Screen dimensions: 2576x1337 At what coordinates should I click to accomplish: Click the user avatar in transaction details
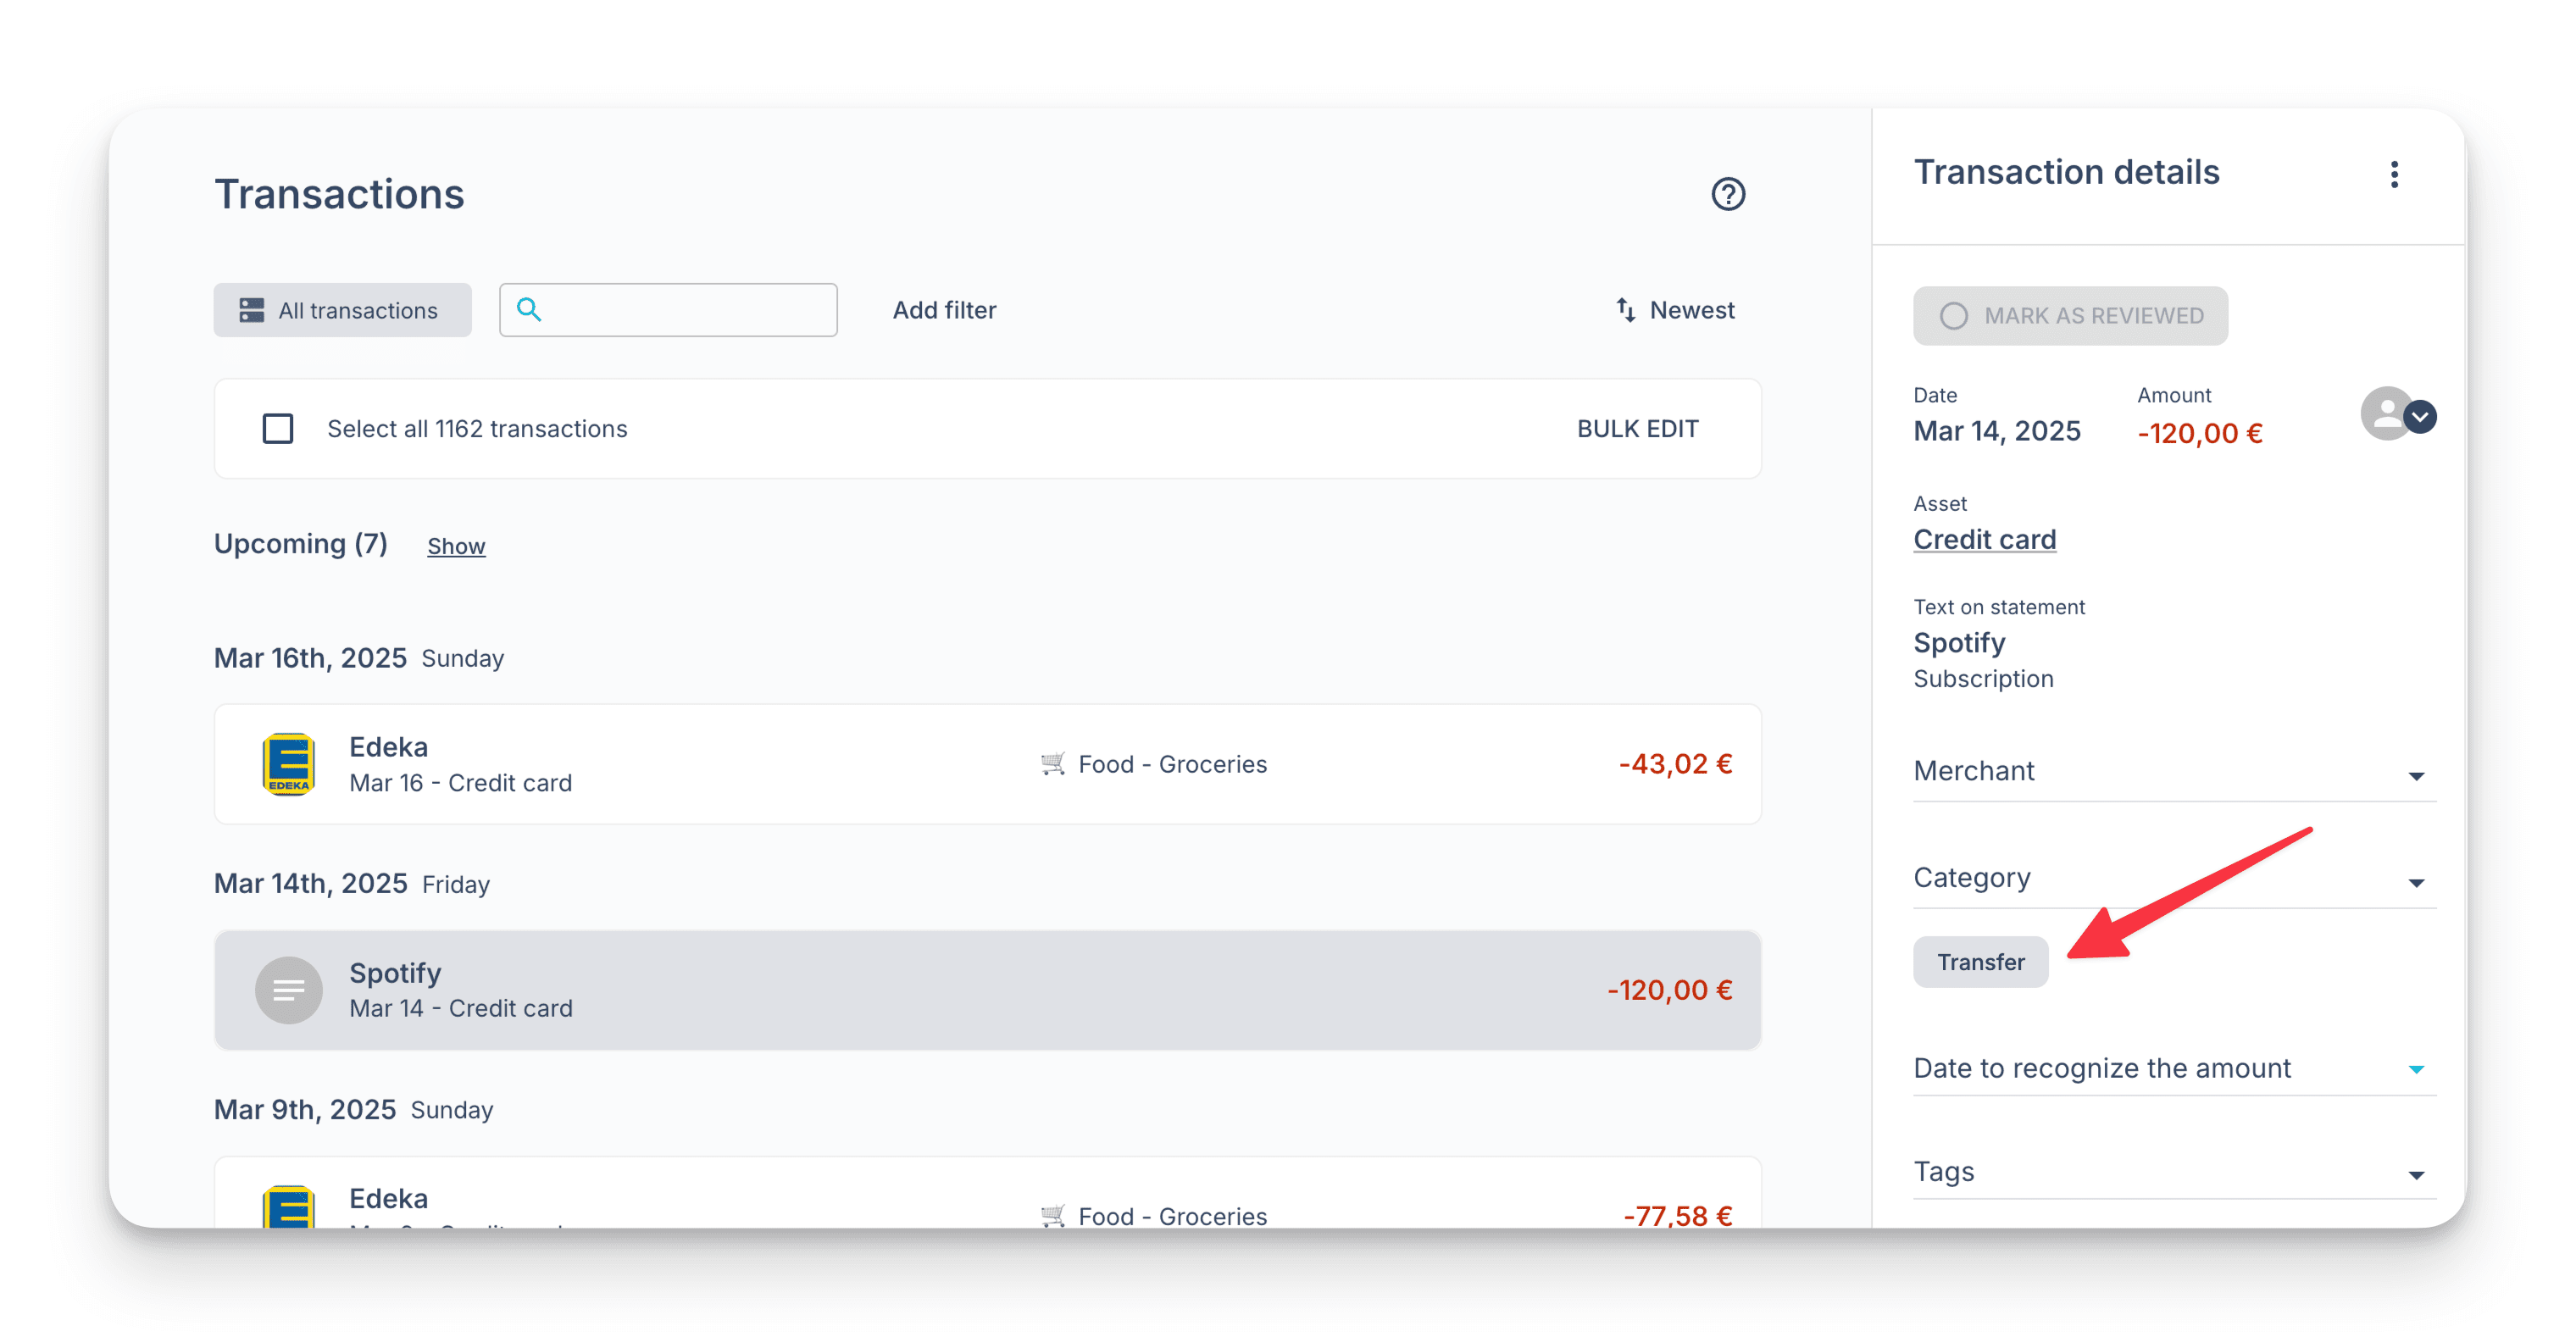(2387, 413)
